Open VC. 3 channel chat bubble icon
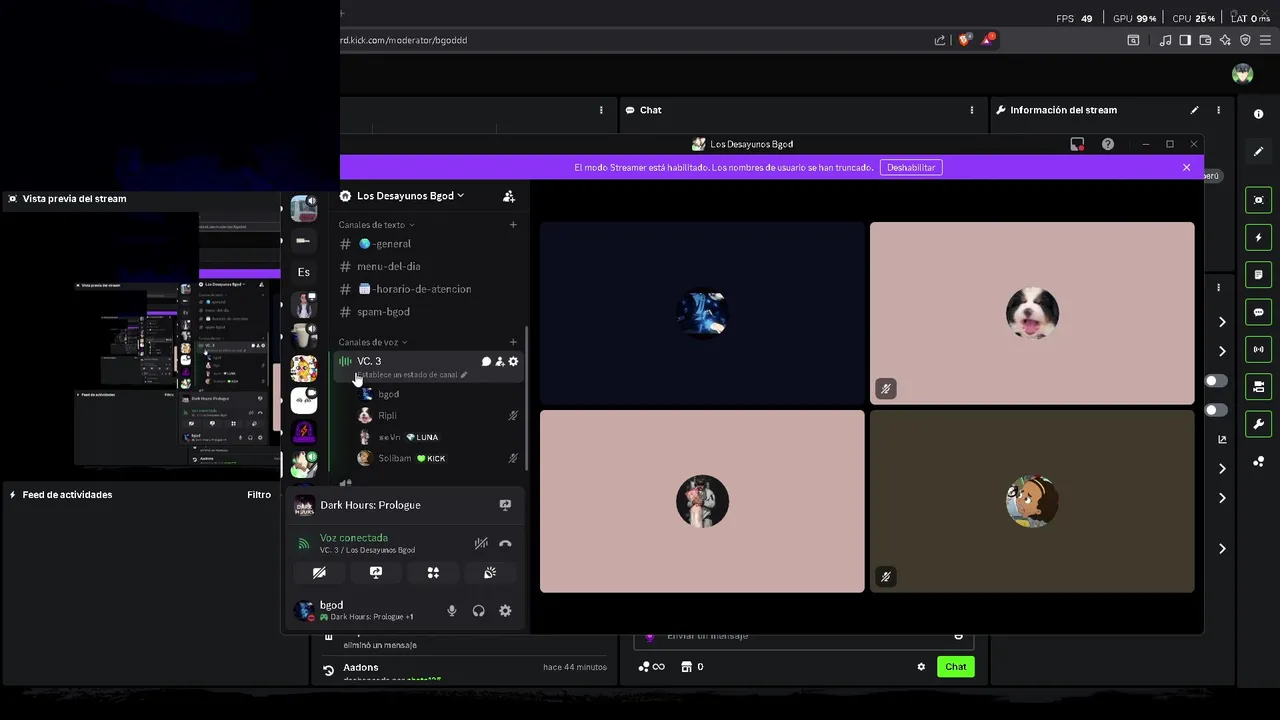1280x720 pixels. pos(486,361)
